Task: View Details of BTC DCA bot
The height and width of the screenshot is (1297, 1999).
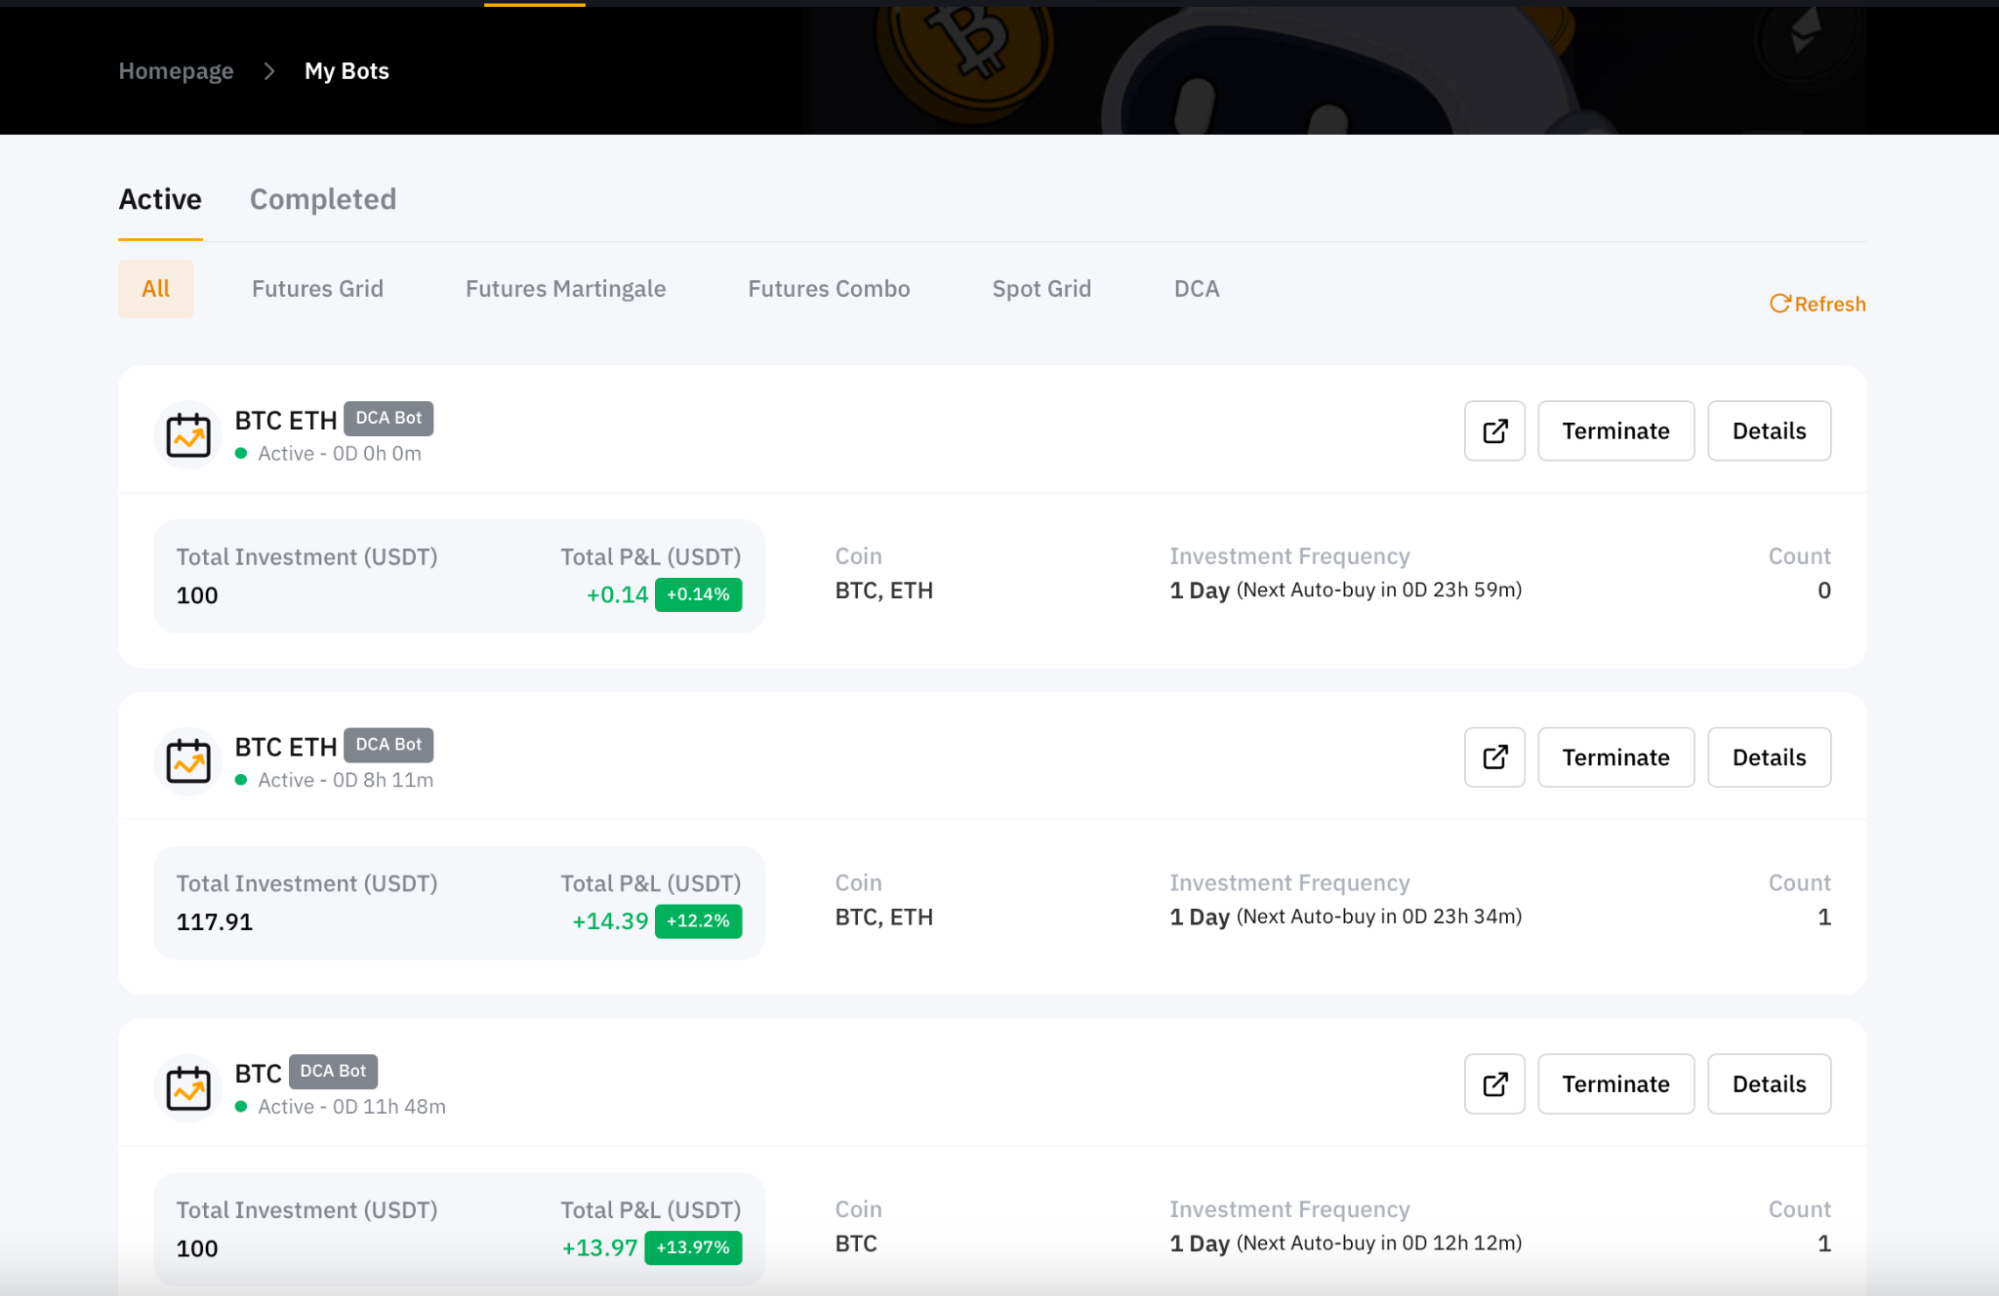Action: point(1768,1084)
